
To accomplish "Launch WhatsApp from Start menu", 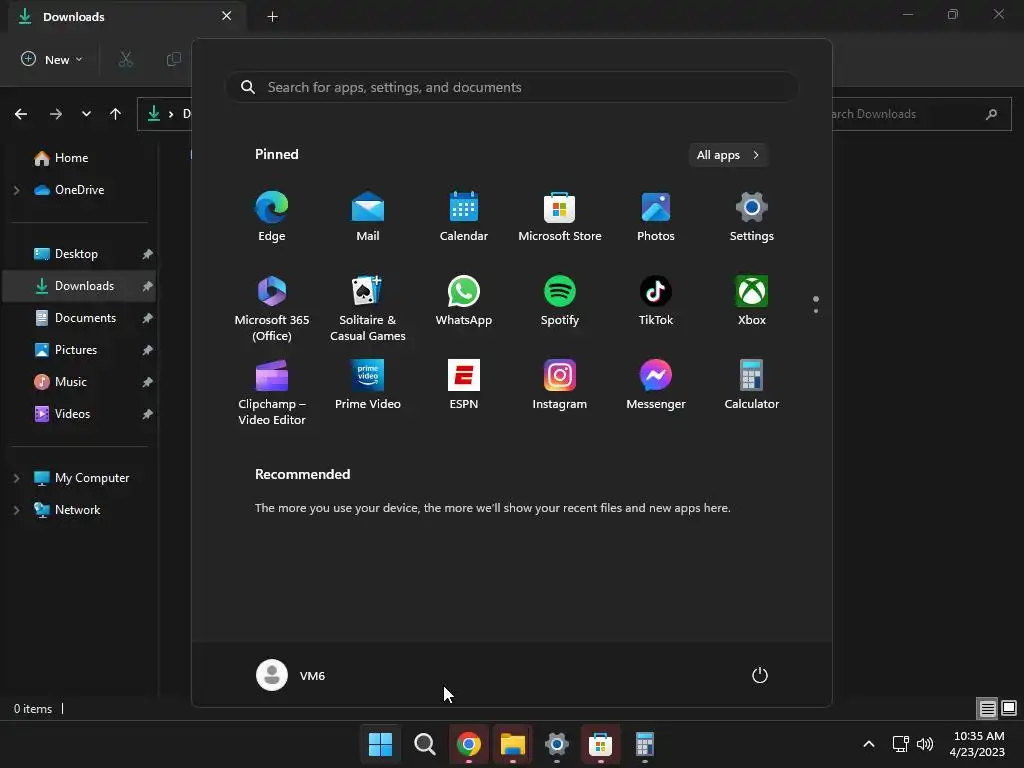I will point(464,301).
